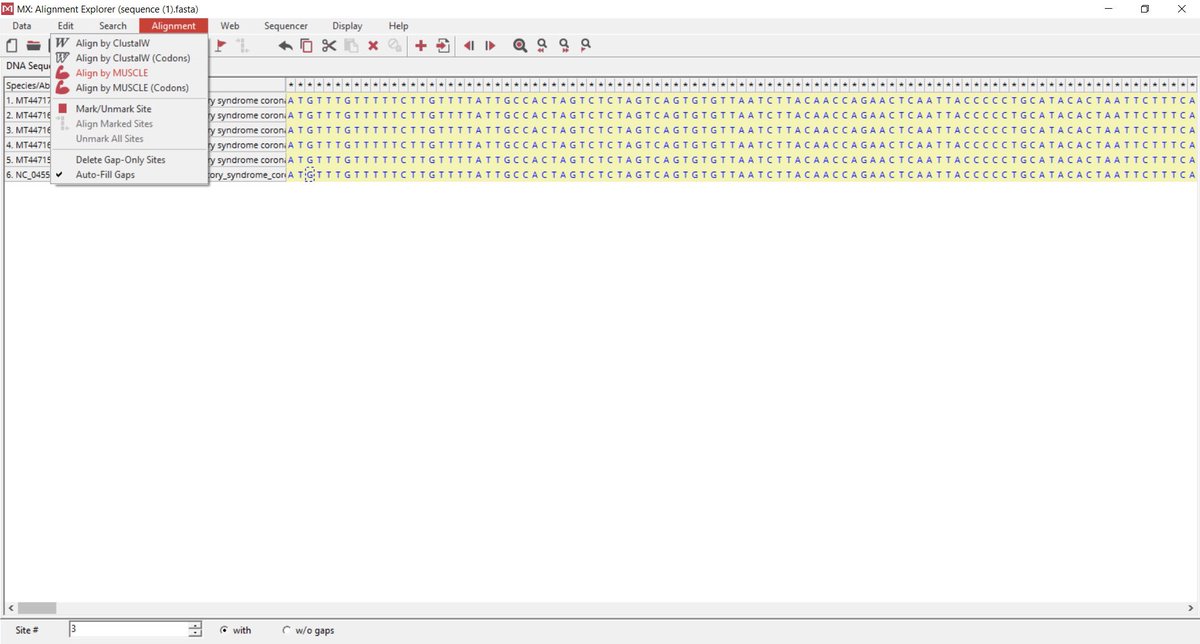Select Delete Gap-Only Sites

coord(120,159)
